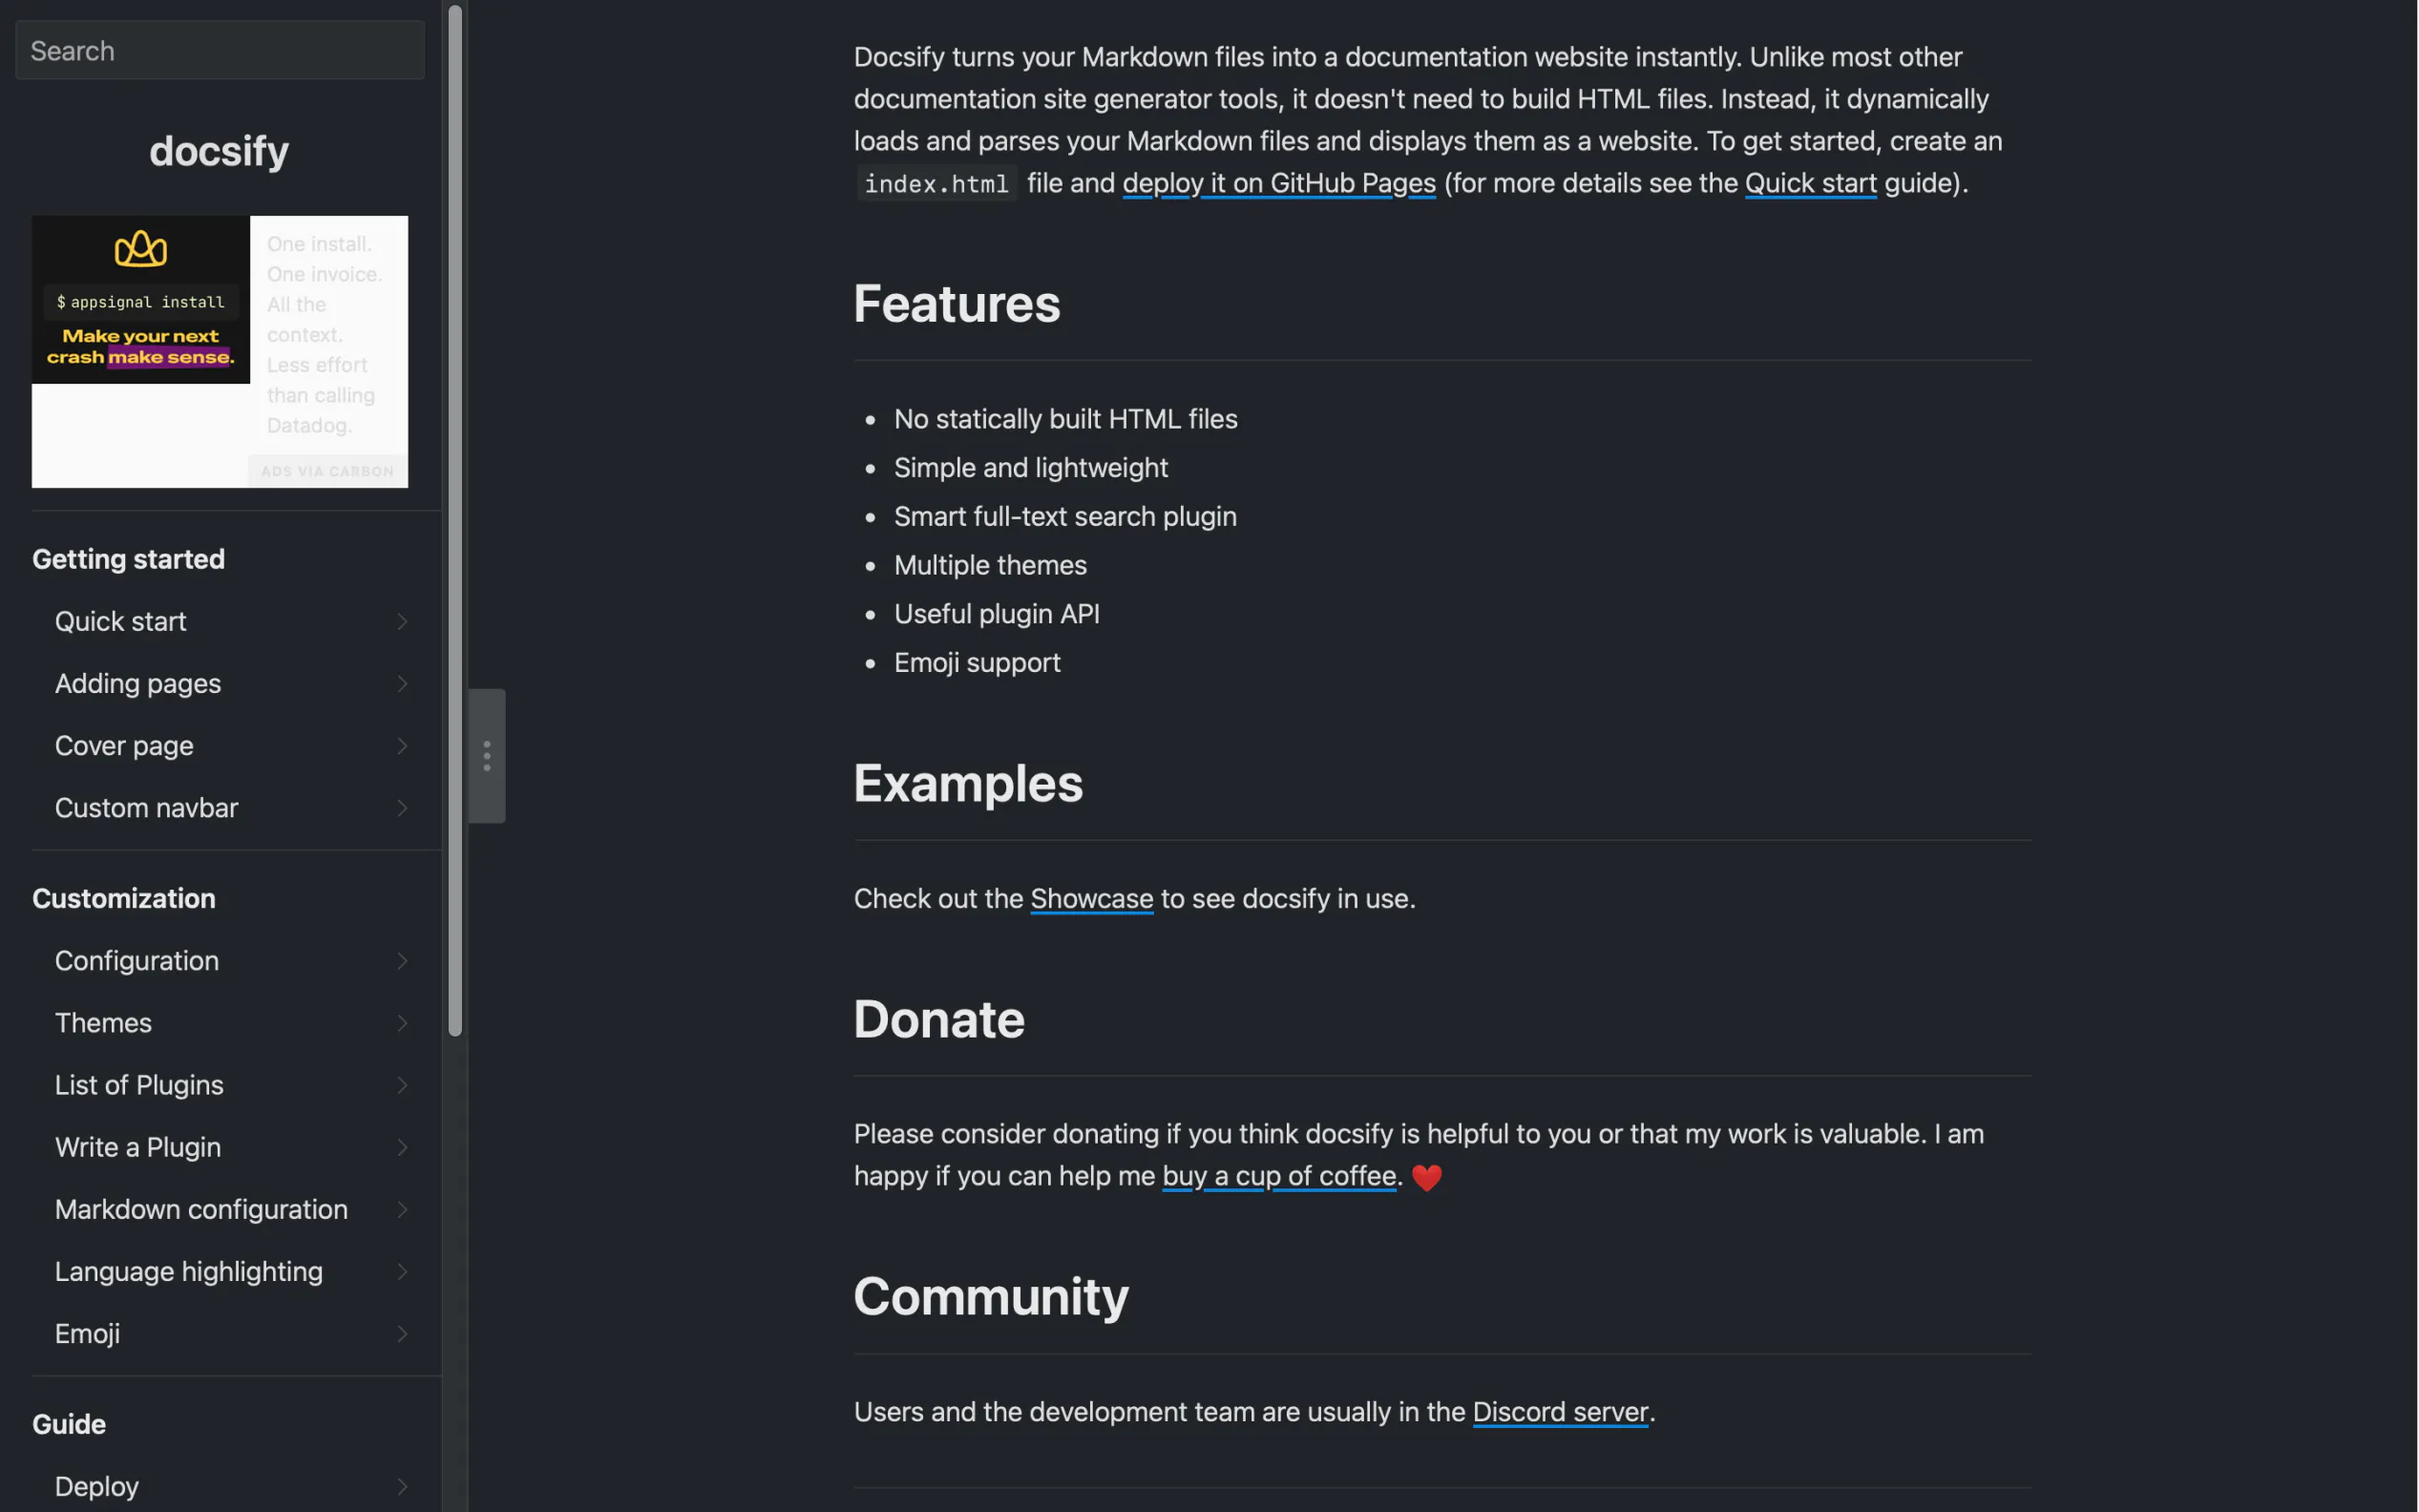Click the sidebar vertical scrollbar thumb

tap(455, 520)
